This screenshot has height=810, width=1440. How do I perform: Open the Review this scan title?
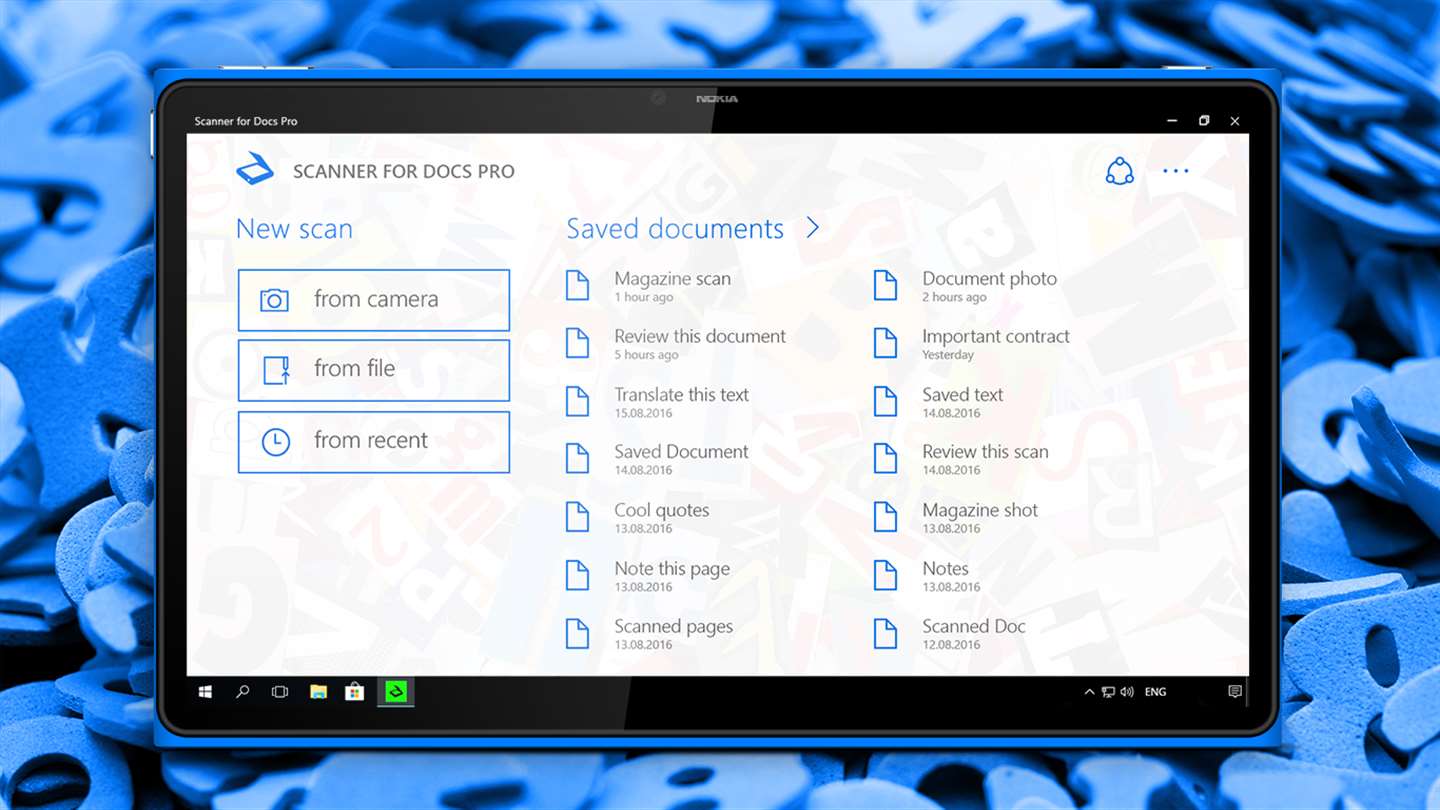click(x=985, y=452)
